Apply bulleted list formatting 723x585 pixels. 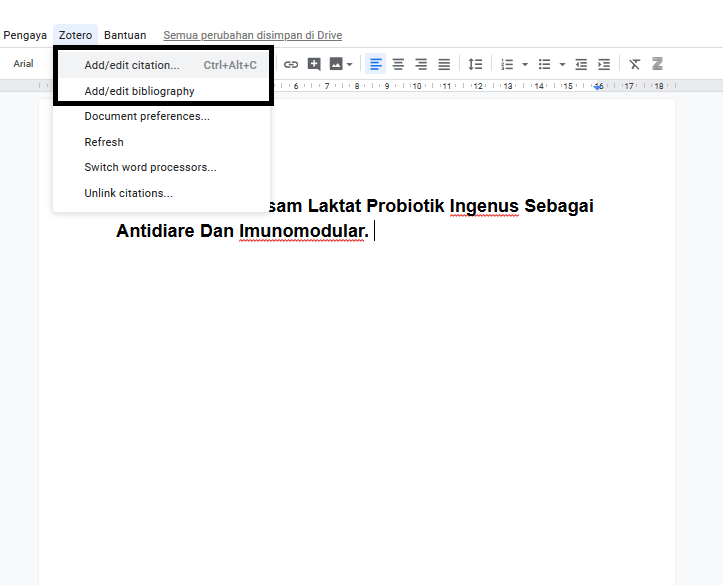[x=544, y=64]
